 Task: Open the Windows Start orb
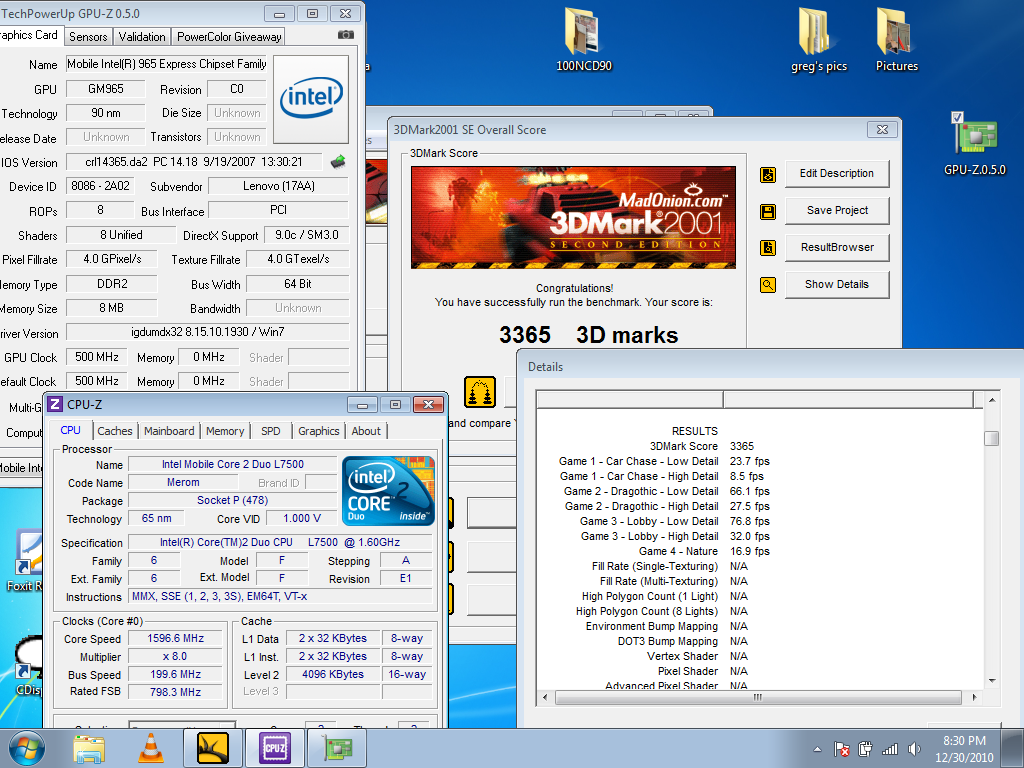pos(27,748)
